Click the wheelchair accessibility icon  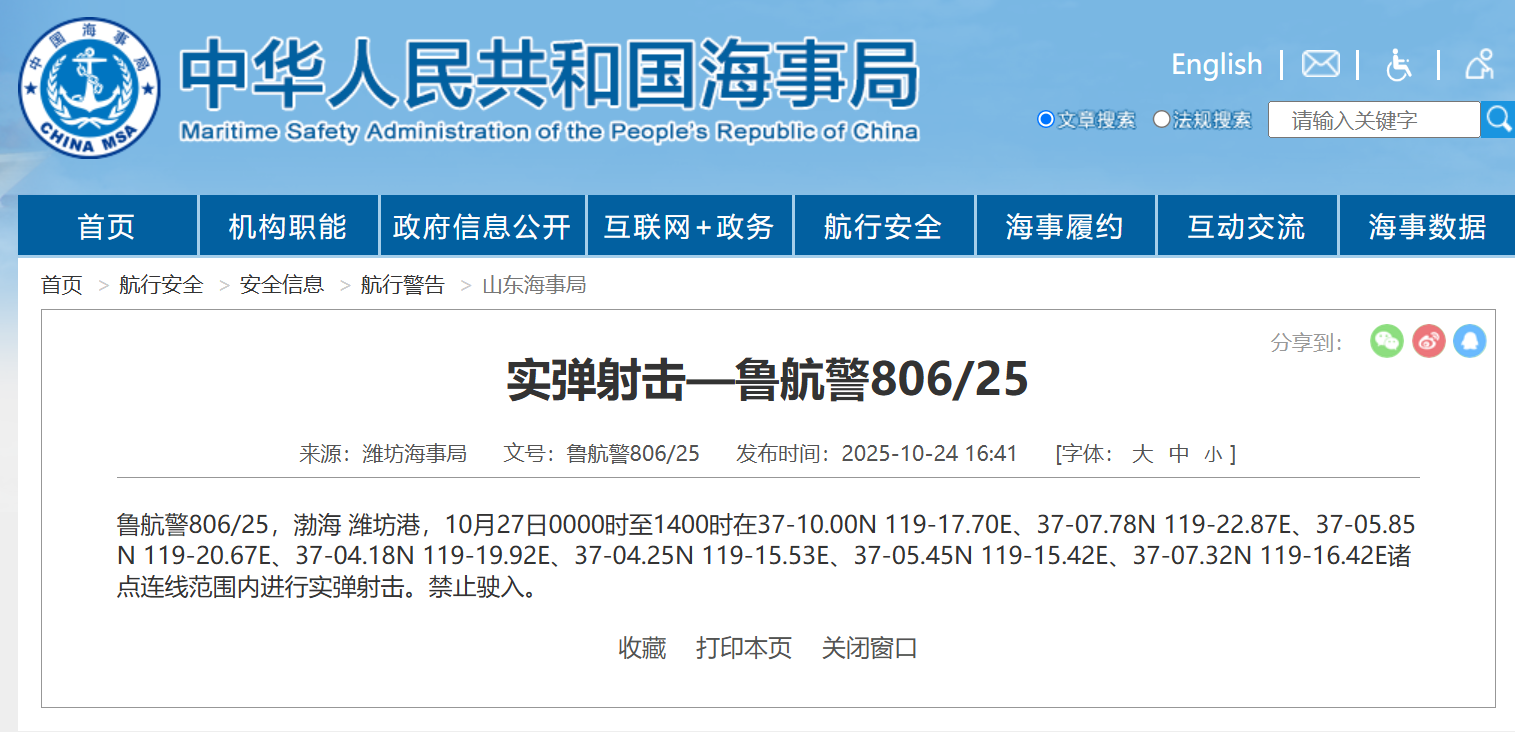(1398, 65)
